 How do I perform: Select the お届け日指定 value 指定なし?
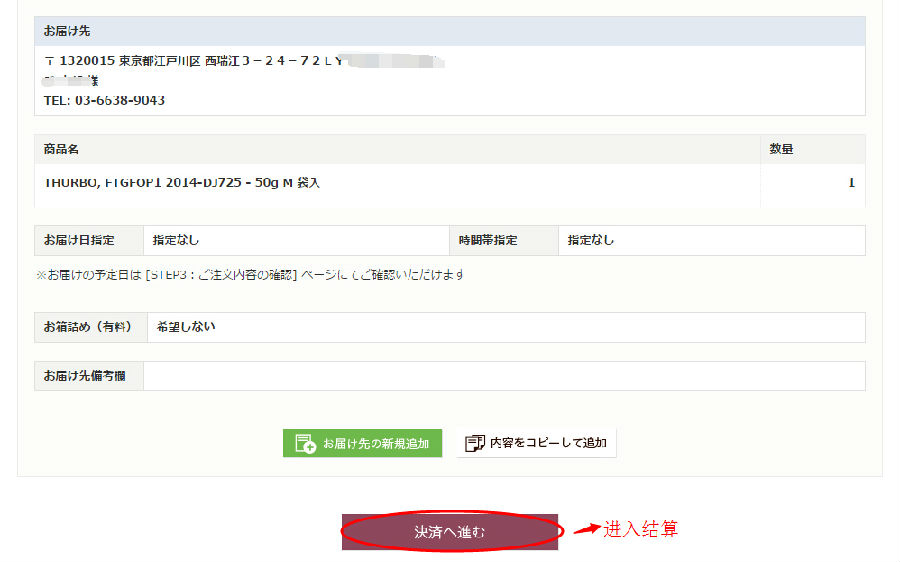coord(177,240)
